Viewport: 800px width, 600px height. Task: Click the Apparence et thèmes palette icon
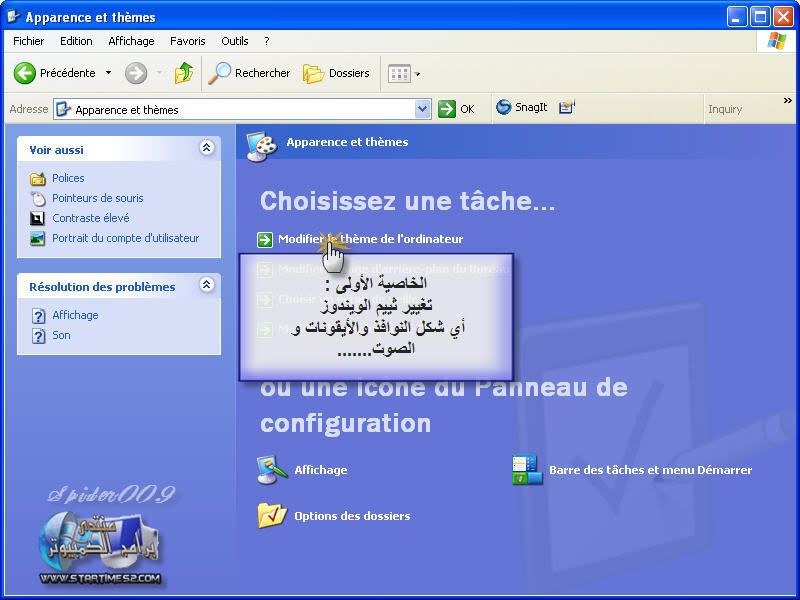[x=262, y=146]
